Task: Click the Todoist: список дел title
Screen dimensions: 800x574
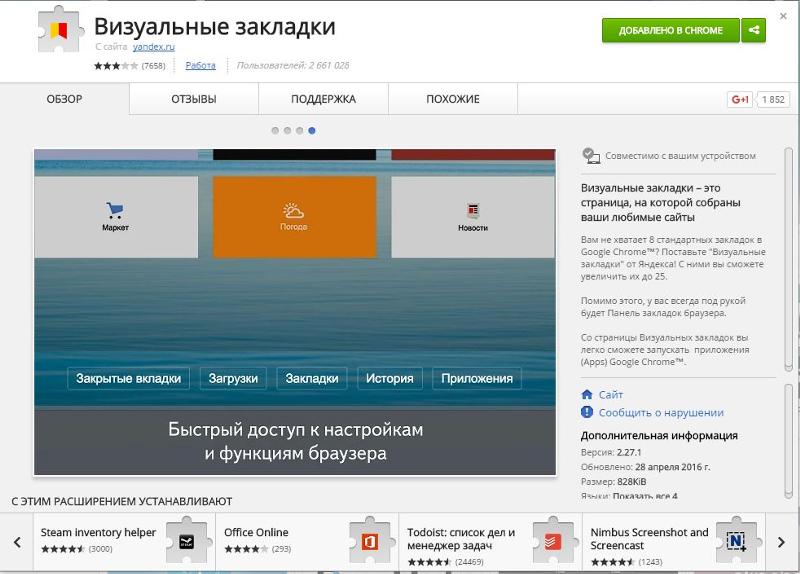Action: click(461, 539)
